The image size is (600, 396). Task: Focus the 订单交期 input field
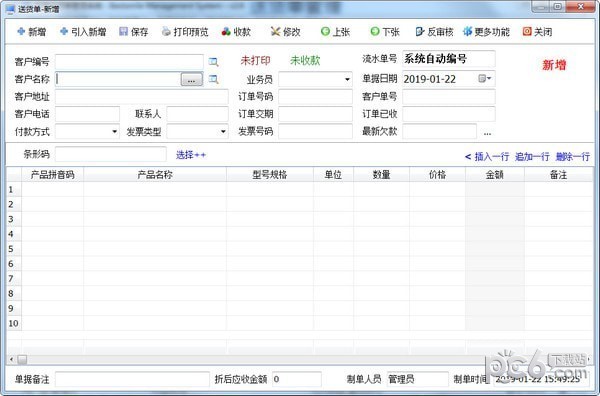315,114
